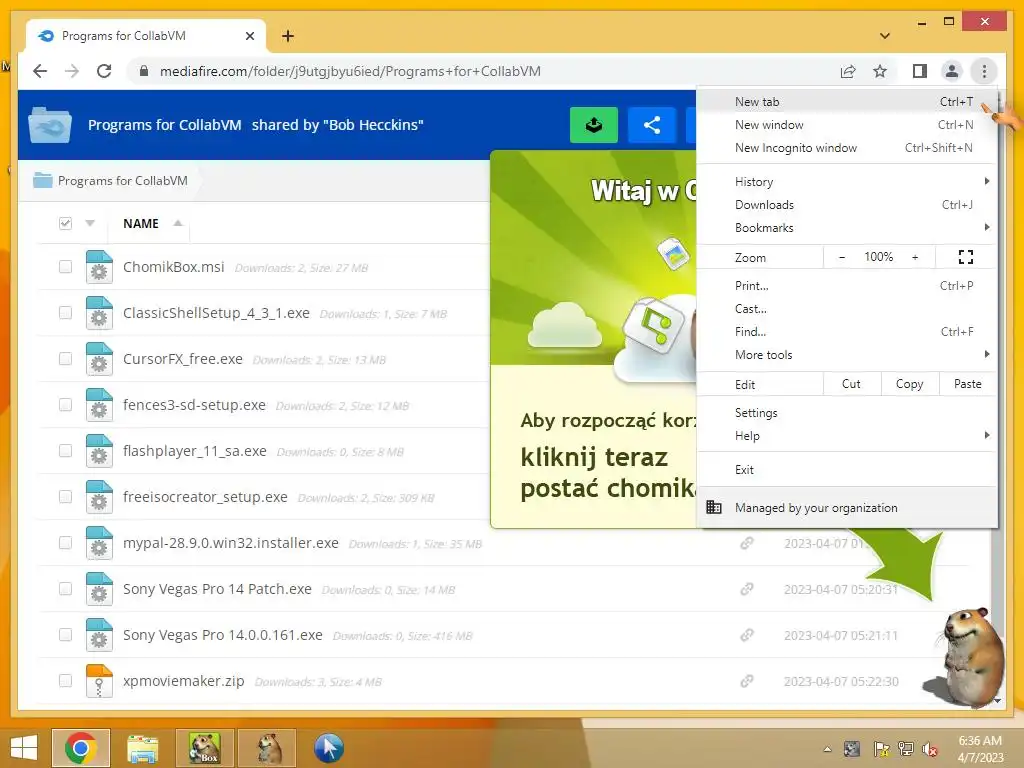The height and width of the screenshot is (768, 1024).
Task: Click the green download folder button
Action: pos(594,125)
